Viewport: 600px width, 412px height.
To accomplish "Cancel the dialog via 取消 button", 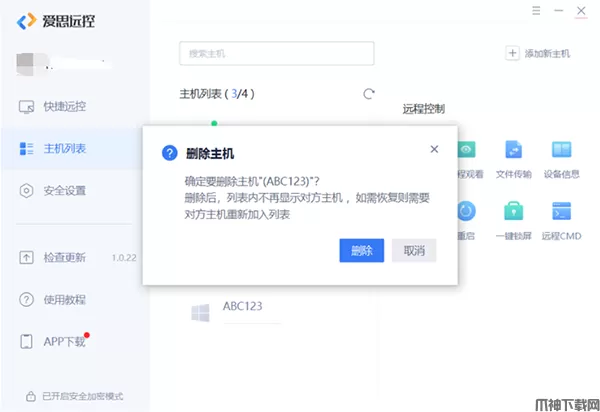I will point(414,251).
